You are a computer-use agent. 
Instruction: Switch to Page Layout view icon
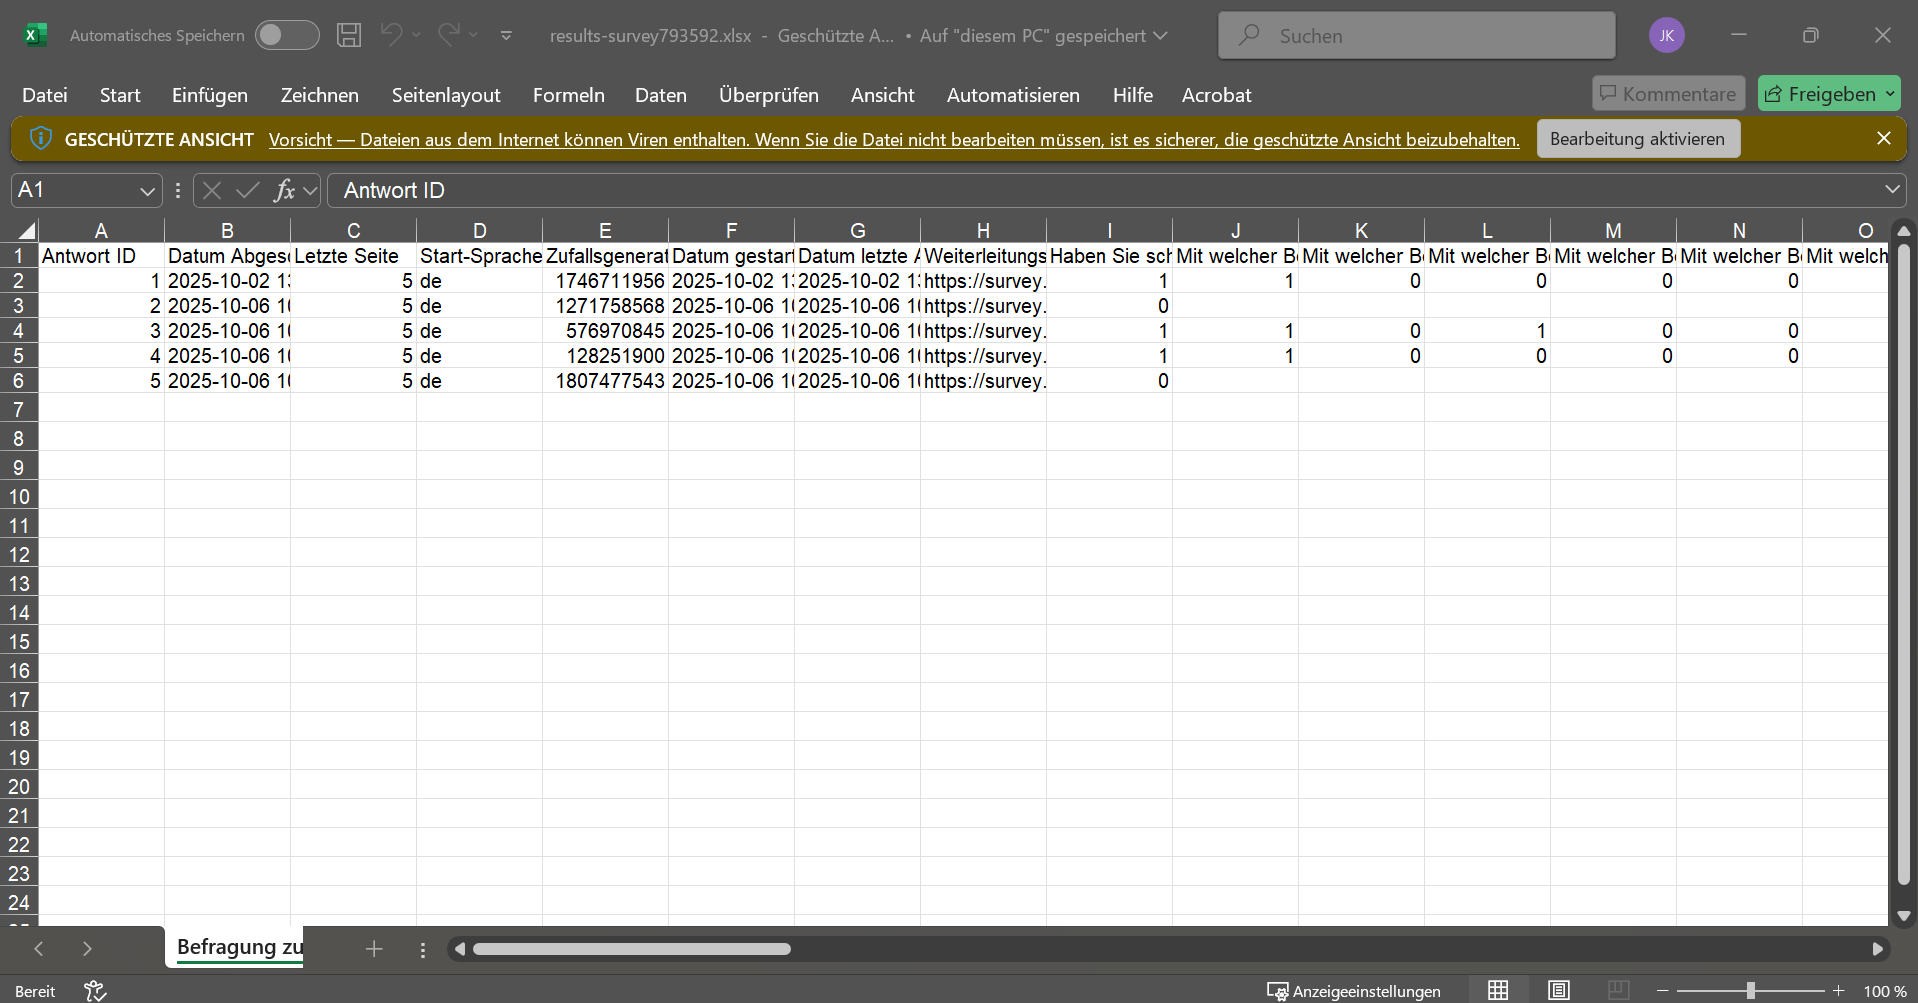click(1558, 990)
